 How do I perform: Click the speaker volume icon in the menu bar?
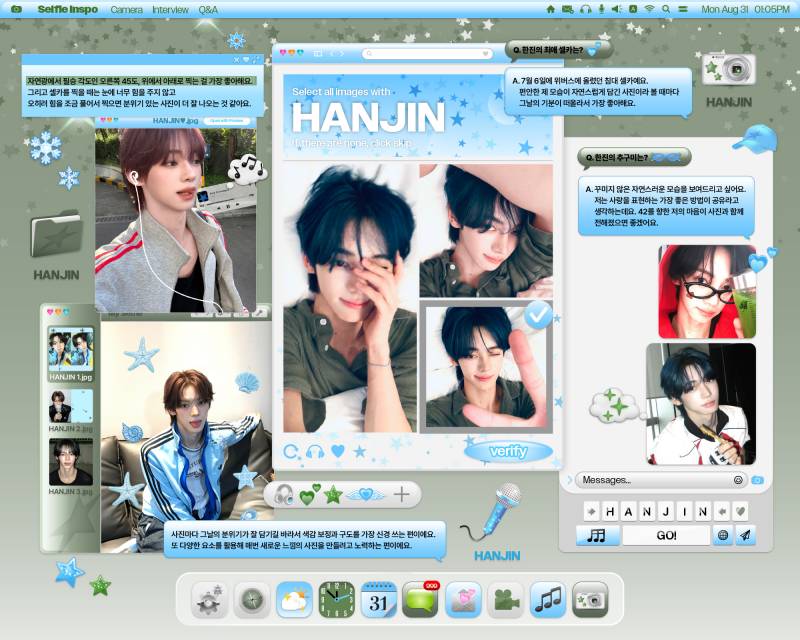(x=617, y=9)
